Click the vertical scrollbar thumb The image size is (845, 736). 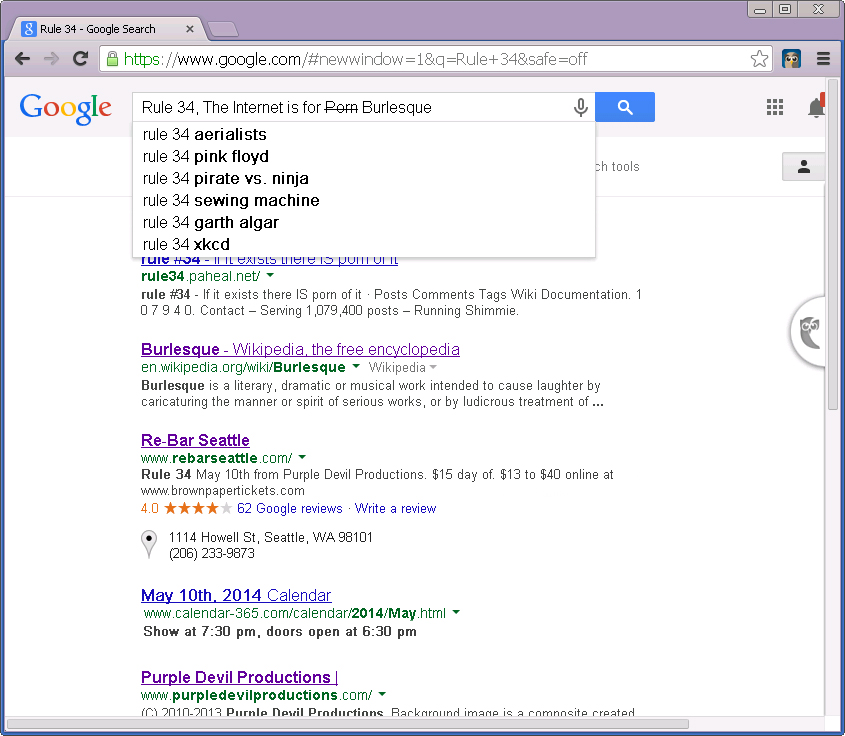[x=833, y=245]
